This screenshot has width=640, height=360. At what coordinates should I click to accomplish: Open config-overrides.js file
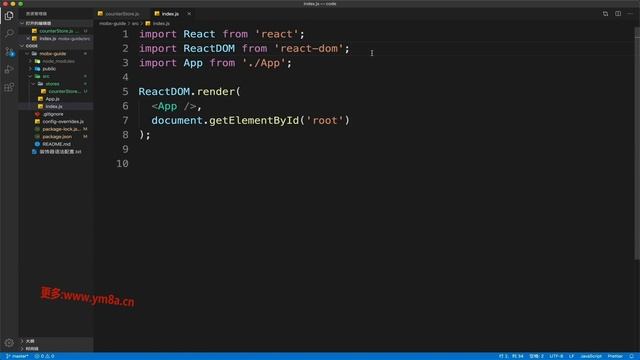[x=63, y=122]
